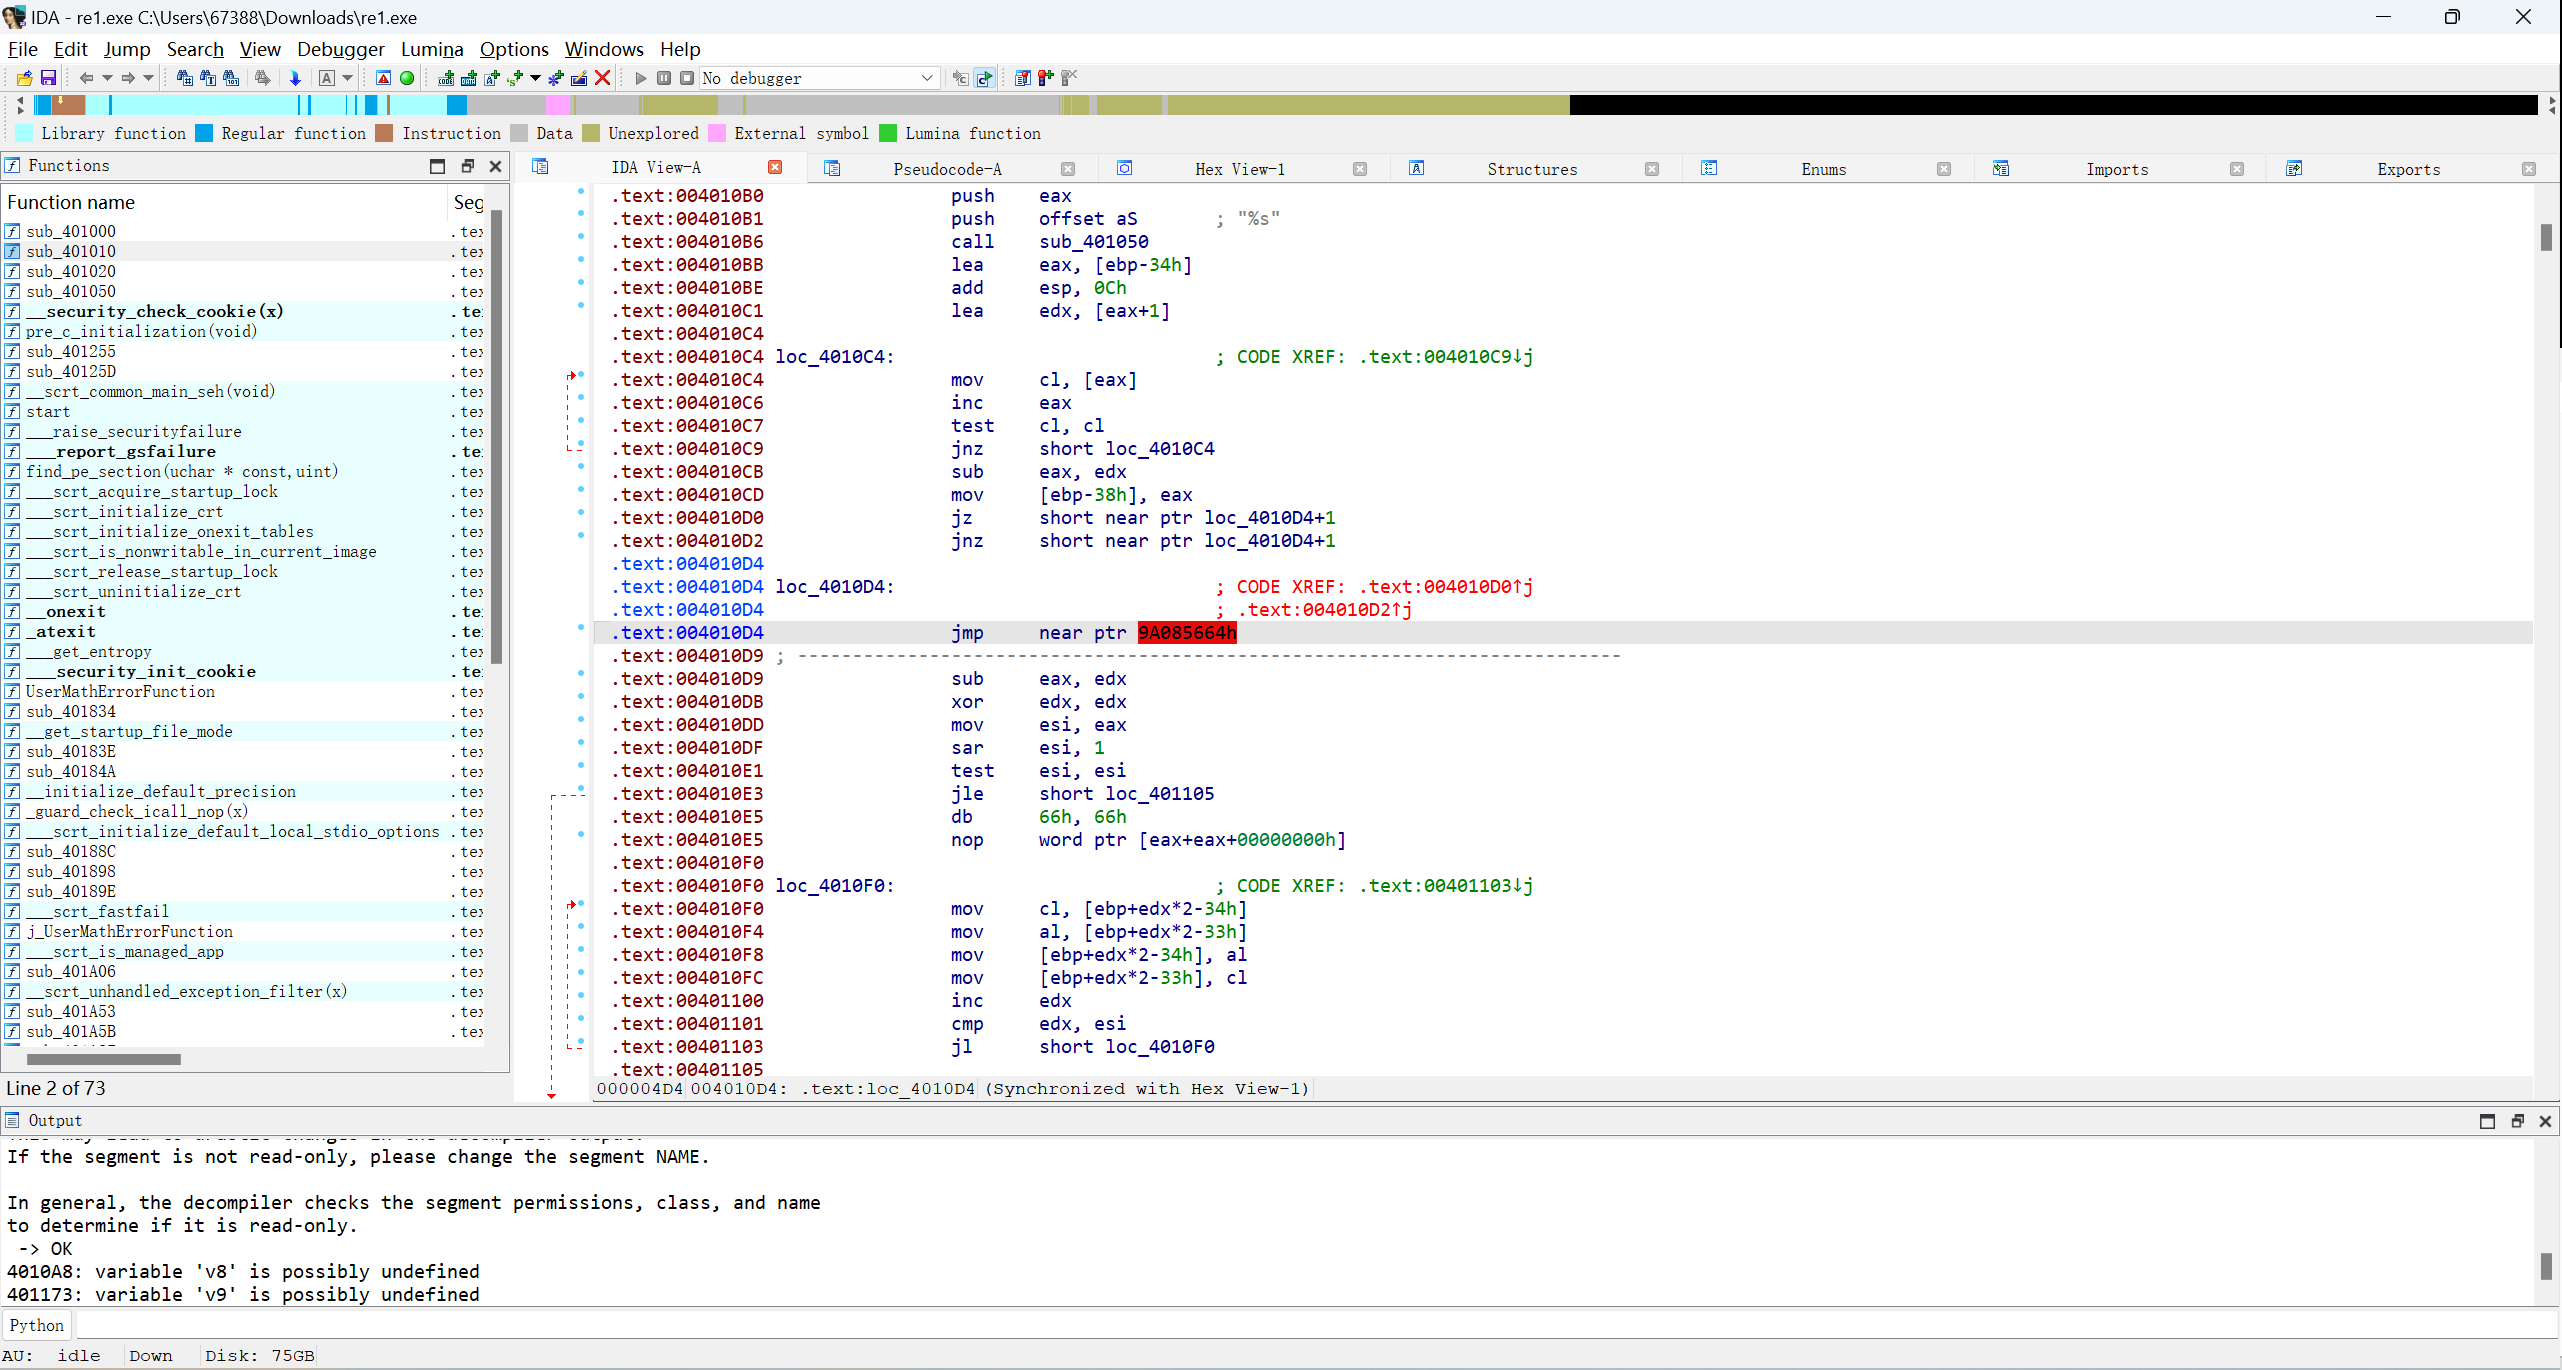Open the 'No debugger' combo box

pos(820,78)
